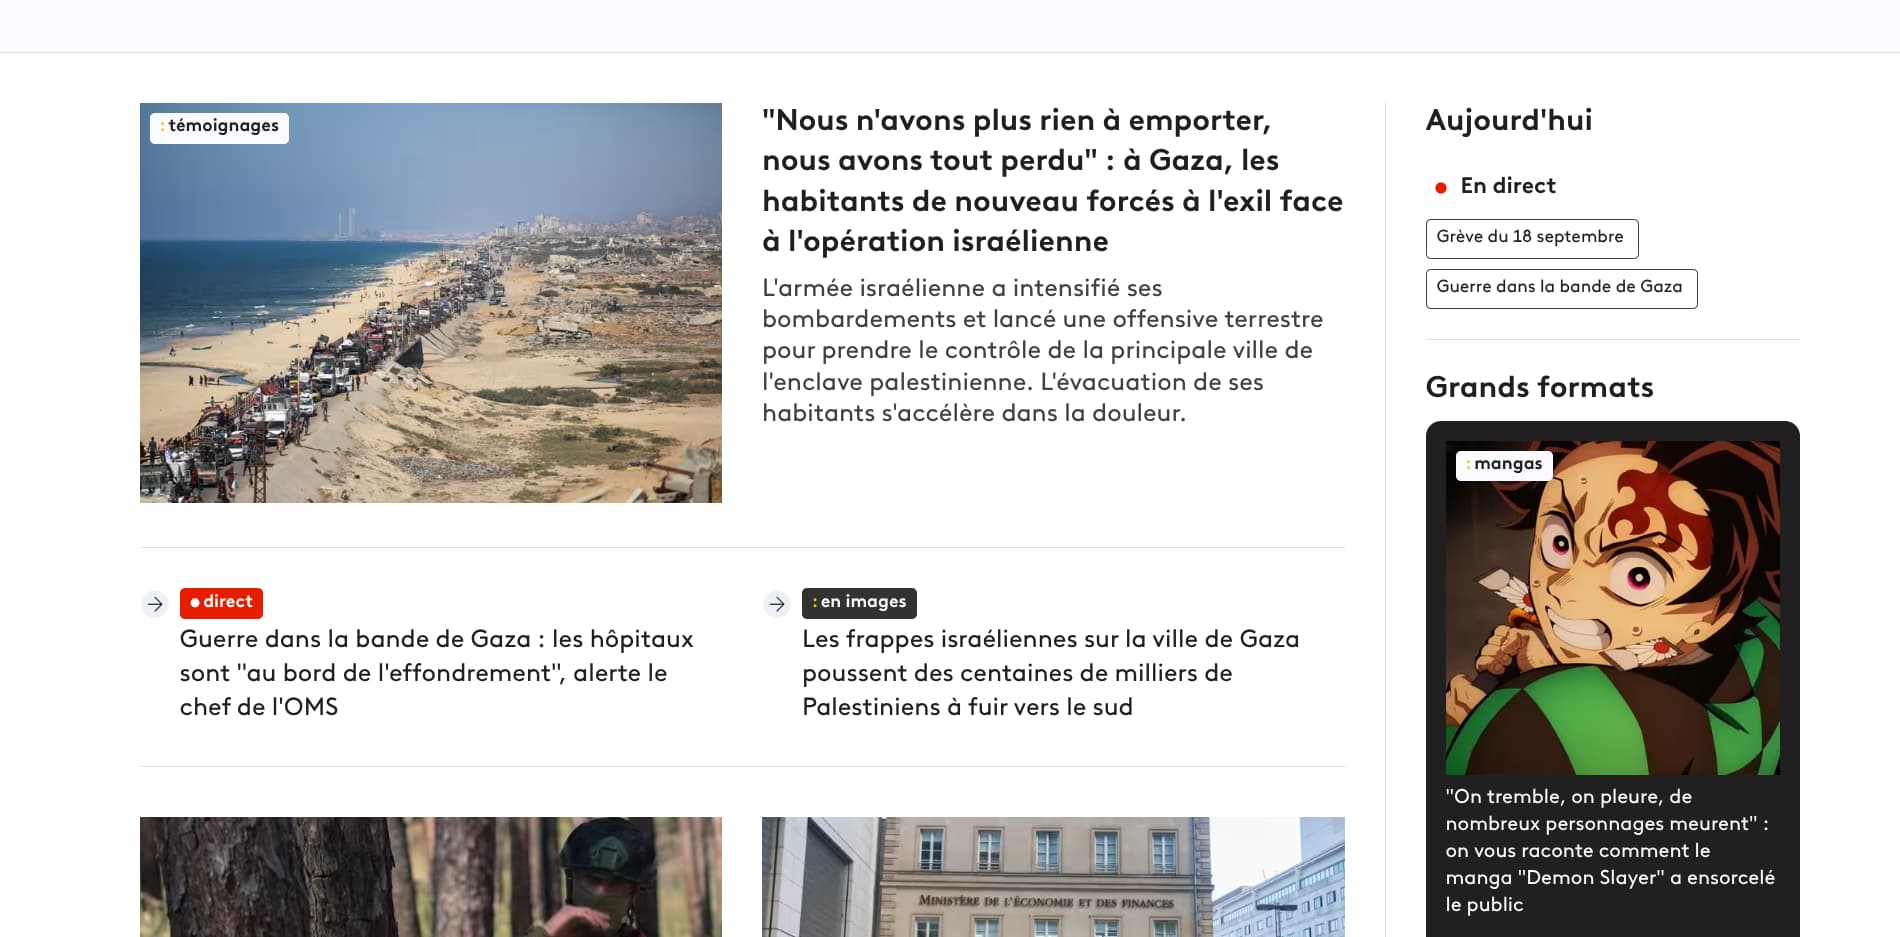Image resolution: width=1900 pixels, height=937 pixels.
Task: Open the Demon Slayer manga story caption
Action: (1610, 850)
